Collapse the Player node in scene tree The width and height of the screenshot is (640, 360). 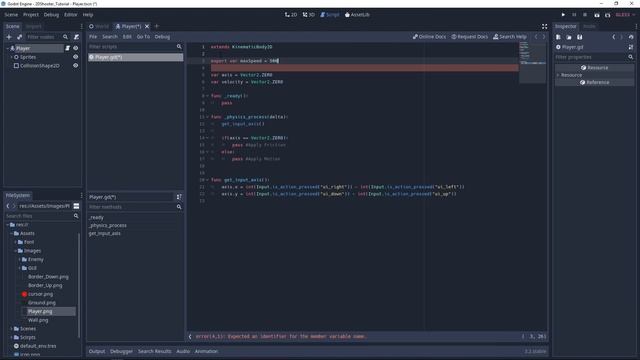click(8, 48)
